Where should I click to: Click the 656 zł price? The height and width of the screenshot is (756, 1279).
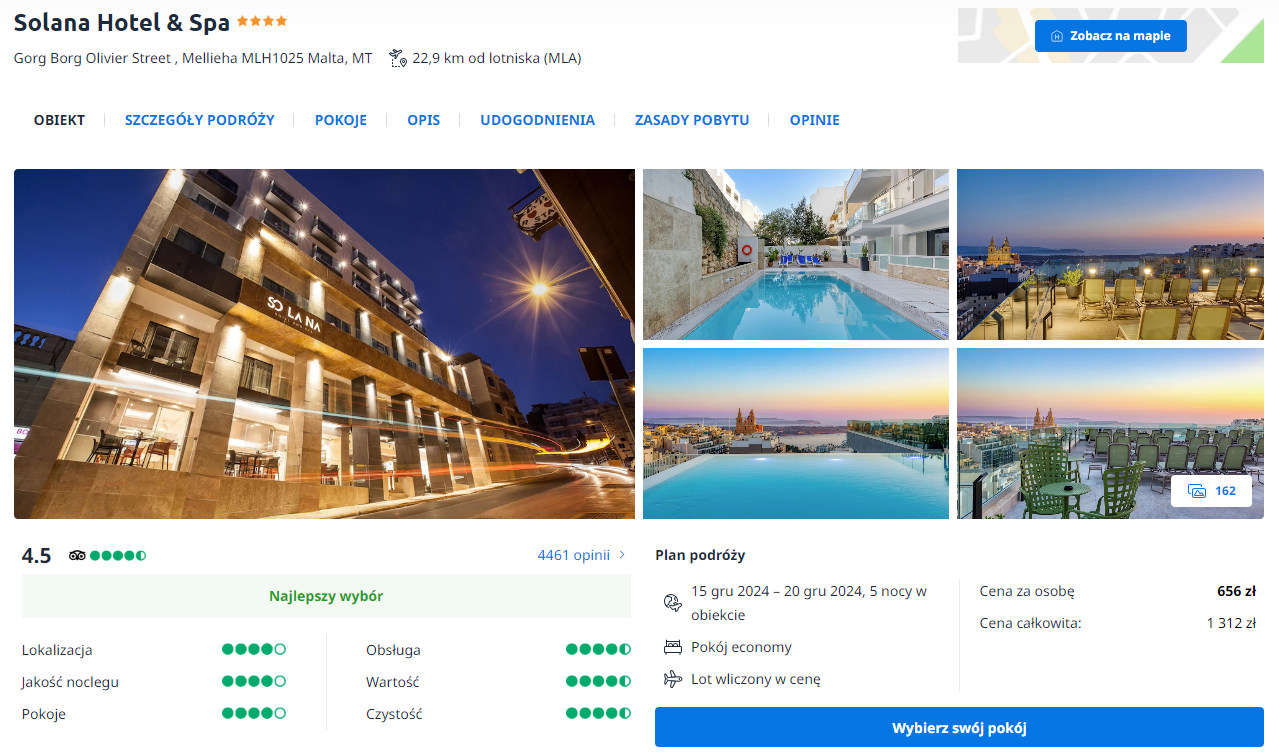1236,591
